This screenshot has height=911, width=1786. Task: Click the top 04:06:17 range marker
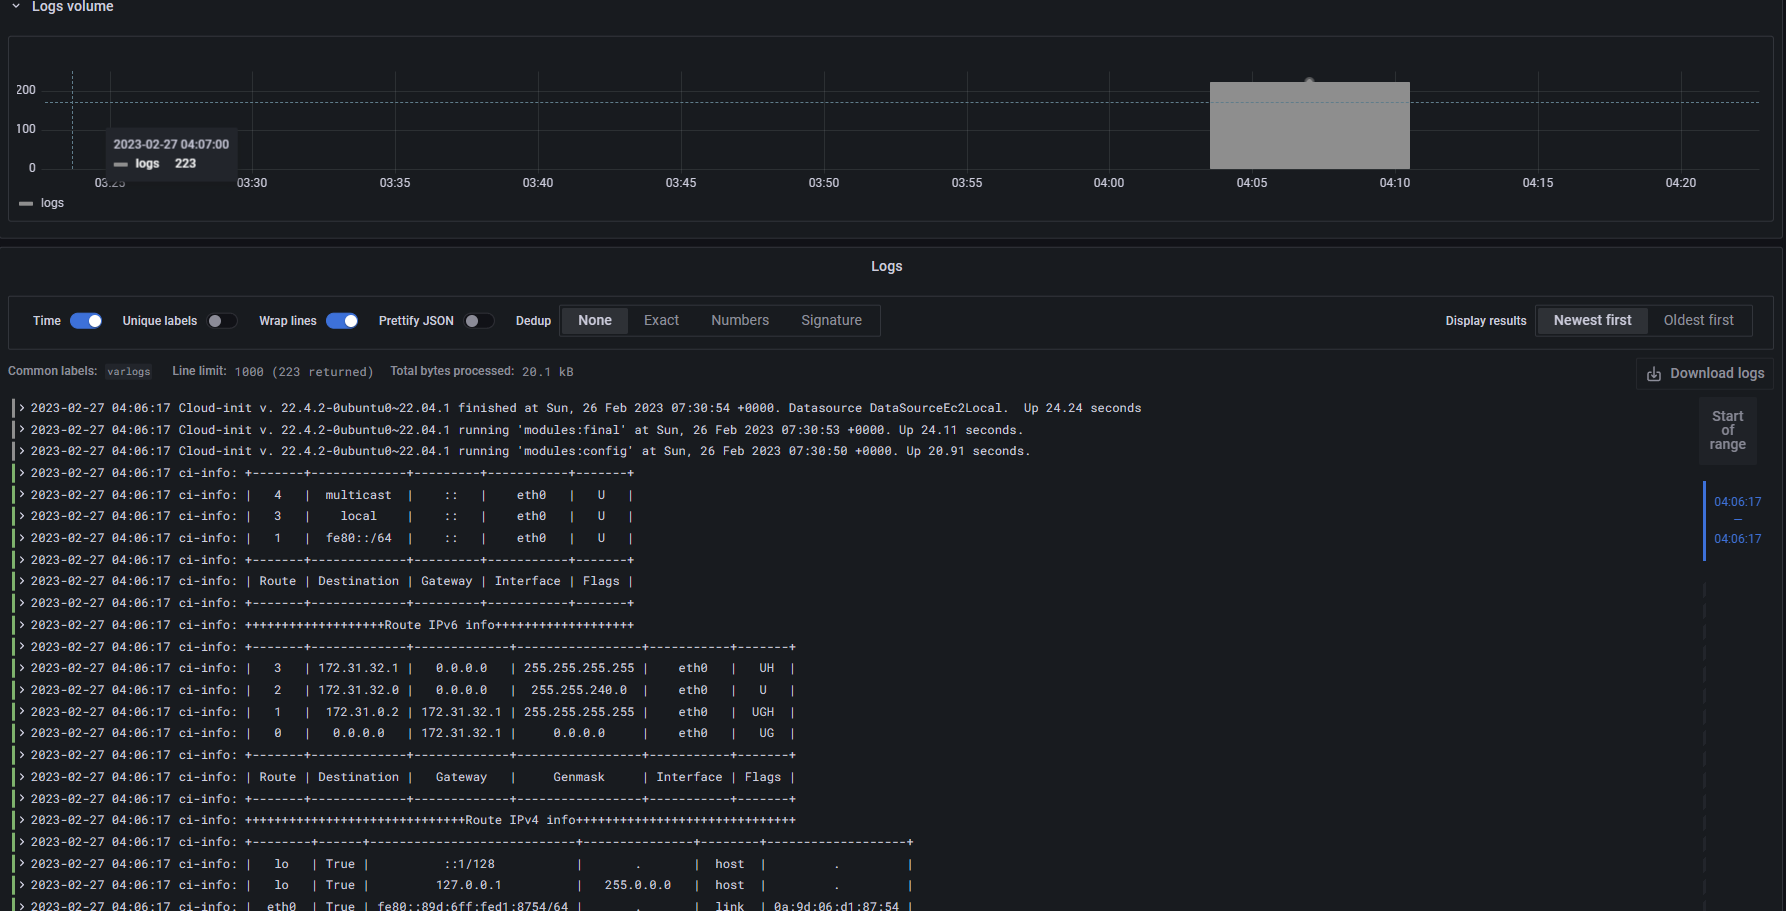point(1737,502)
